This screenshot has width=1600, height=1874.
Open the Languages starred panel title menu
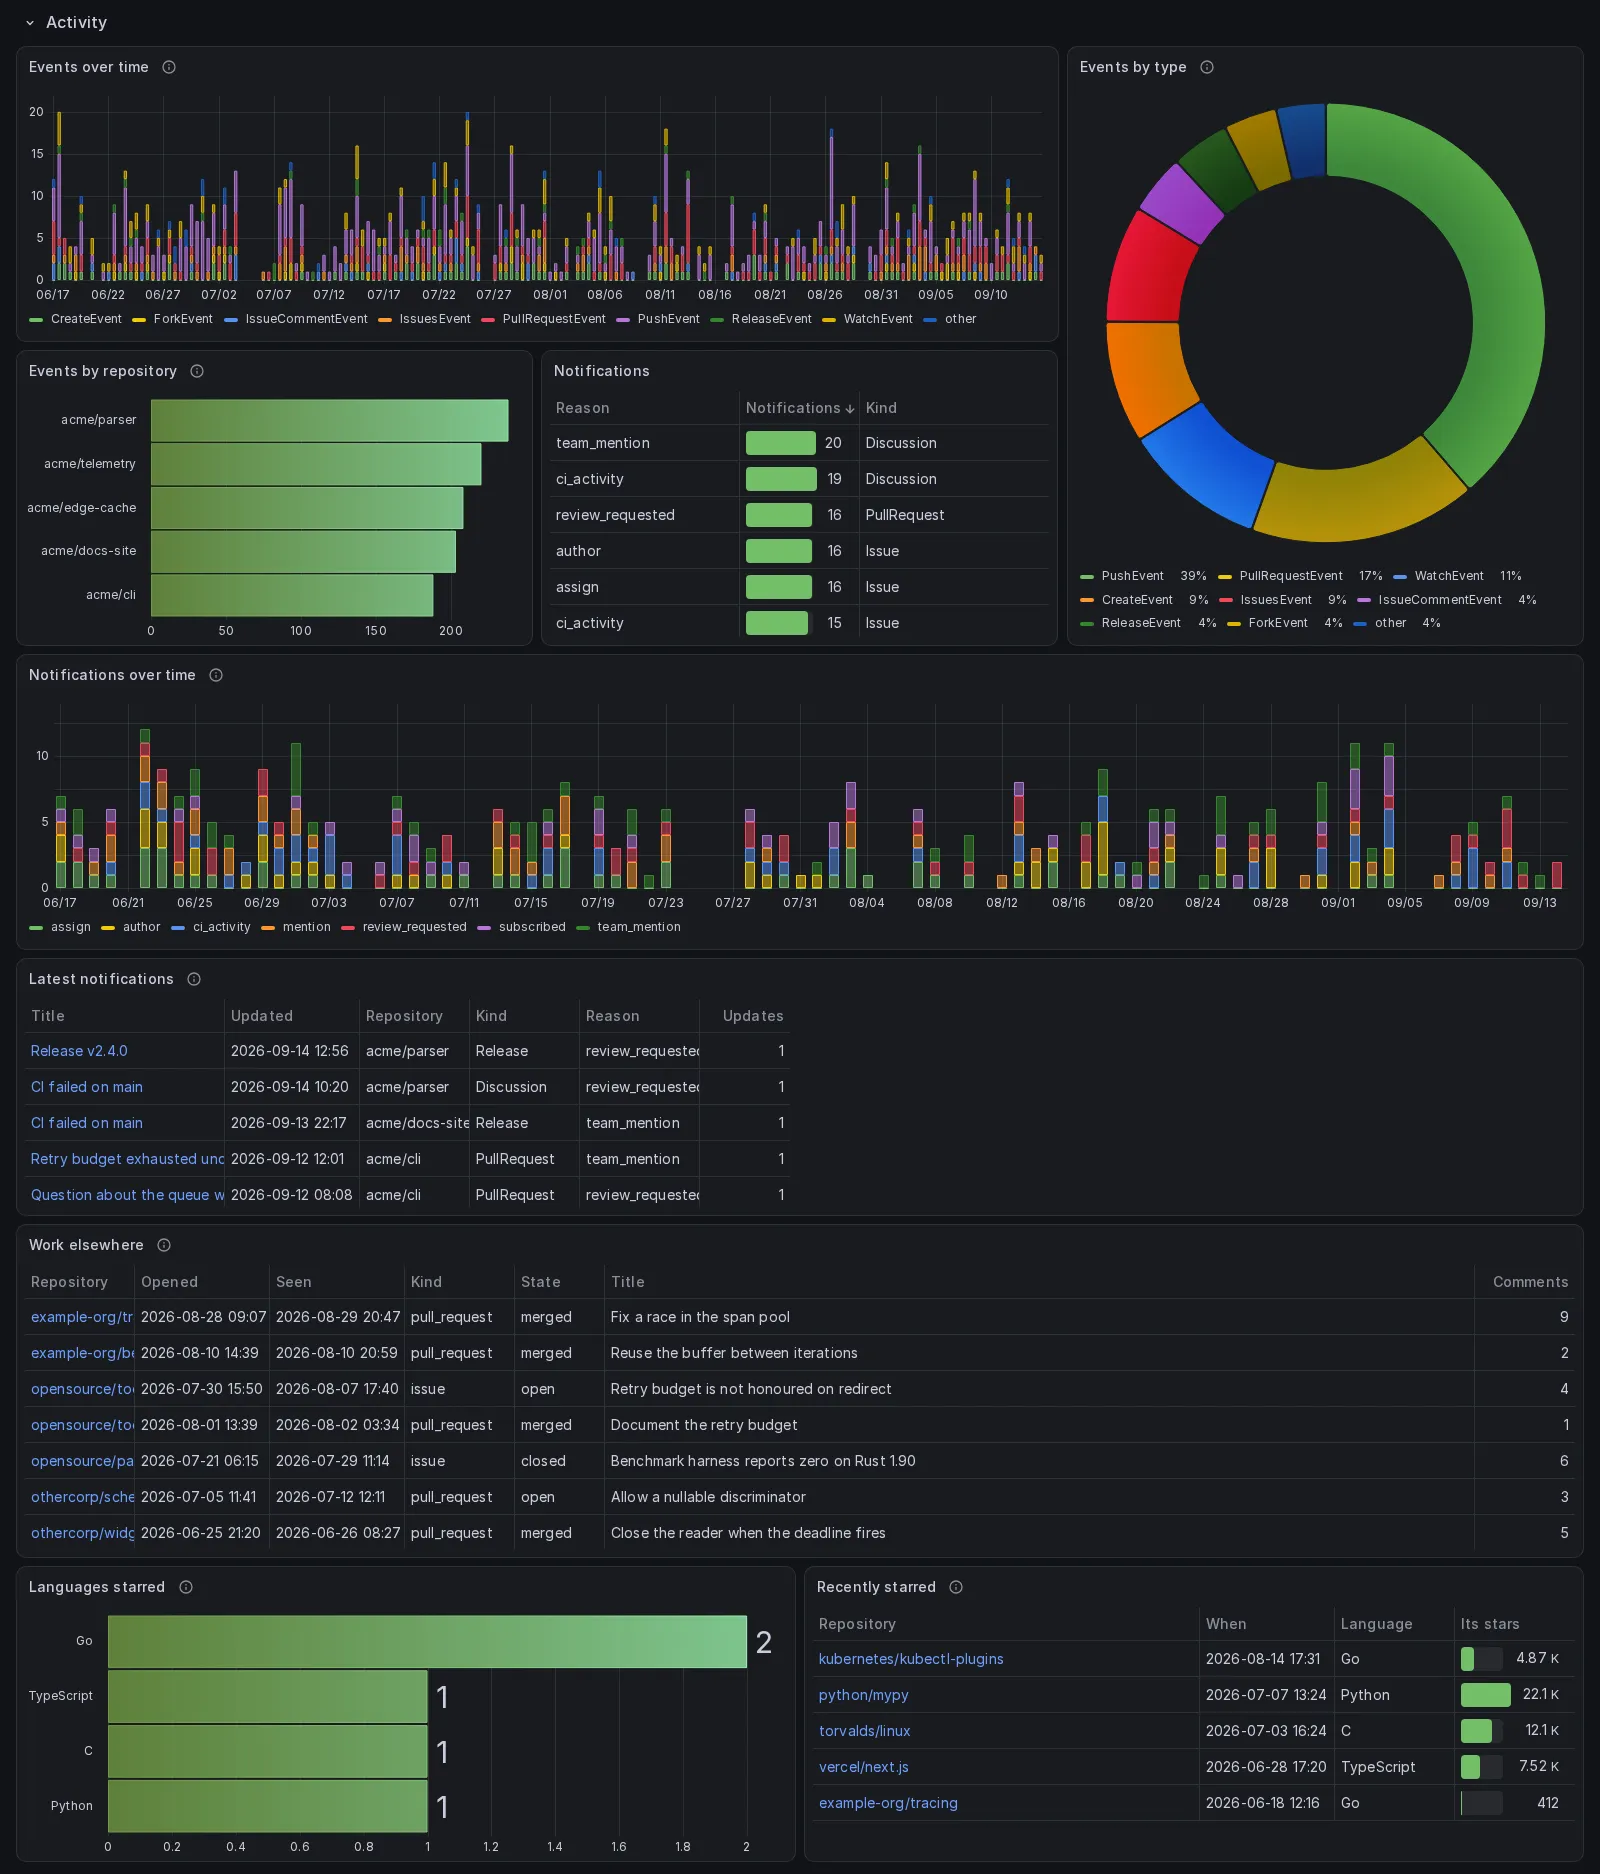(96, 1587)
